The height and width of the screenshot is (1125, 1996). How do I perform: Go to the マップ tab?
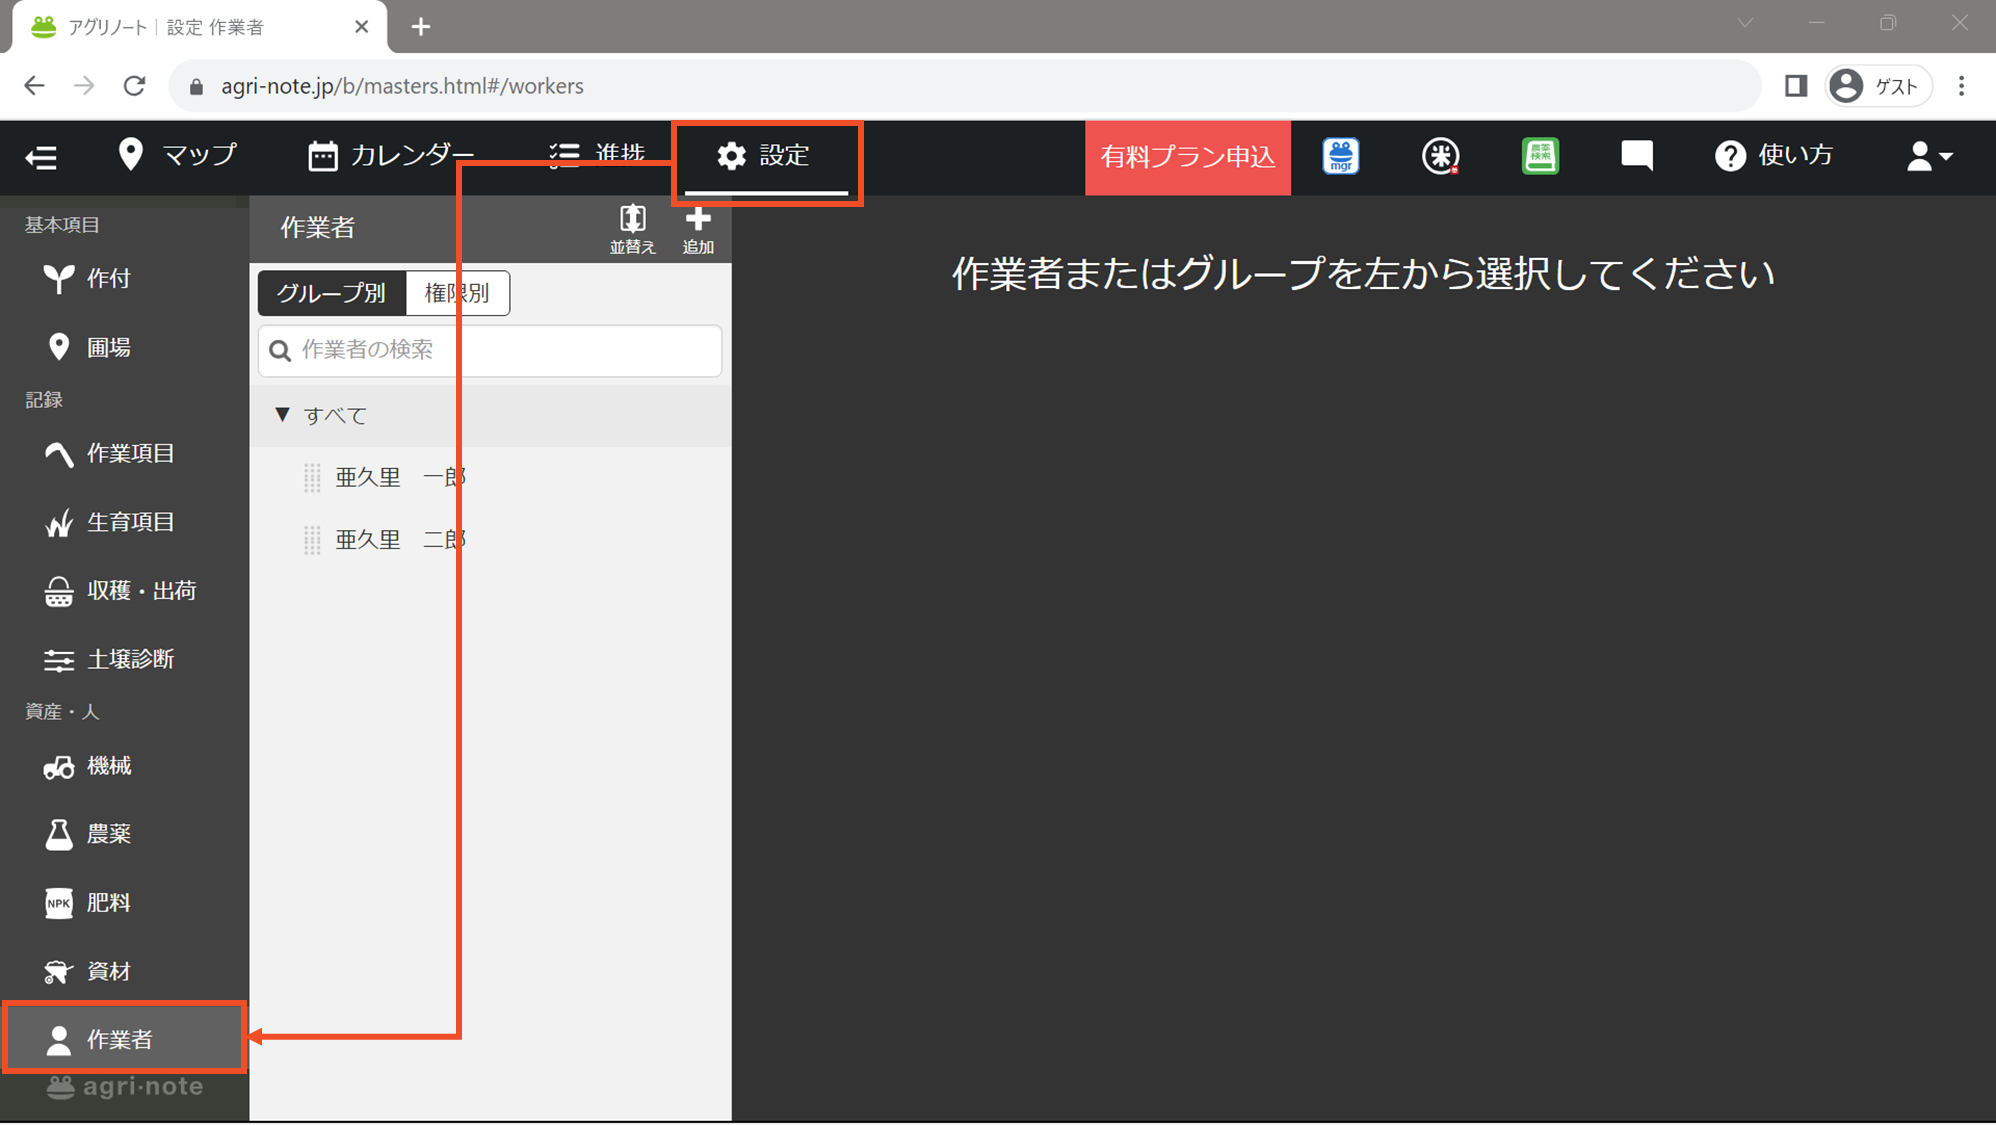[x=178, y=155]
